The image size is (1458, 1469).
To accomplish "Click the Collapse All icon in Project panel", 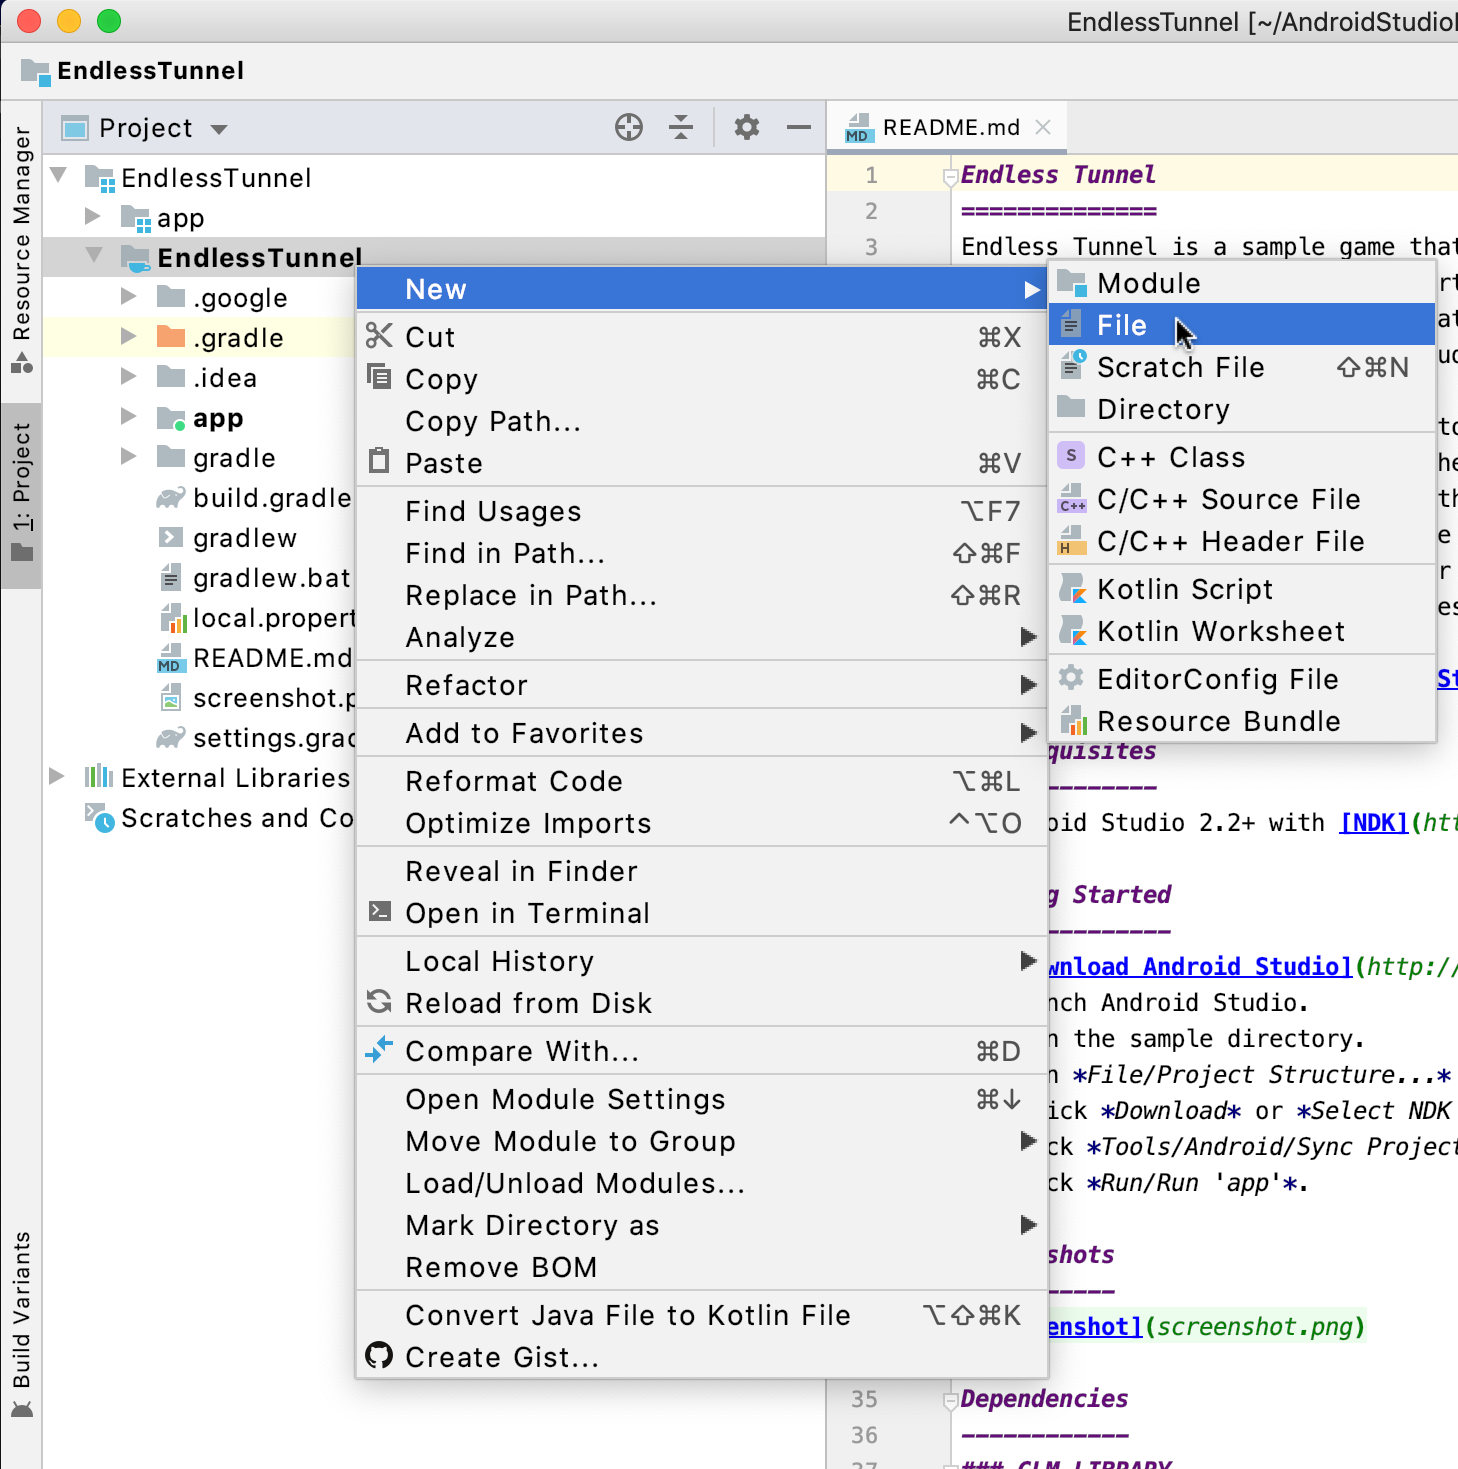I will pos(681,127).
